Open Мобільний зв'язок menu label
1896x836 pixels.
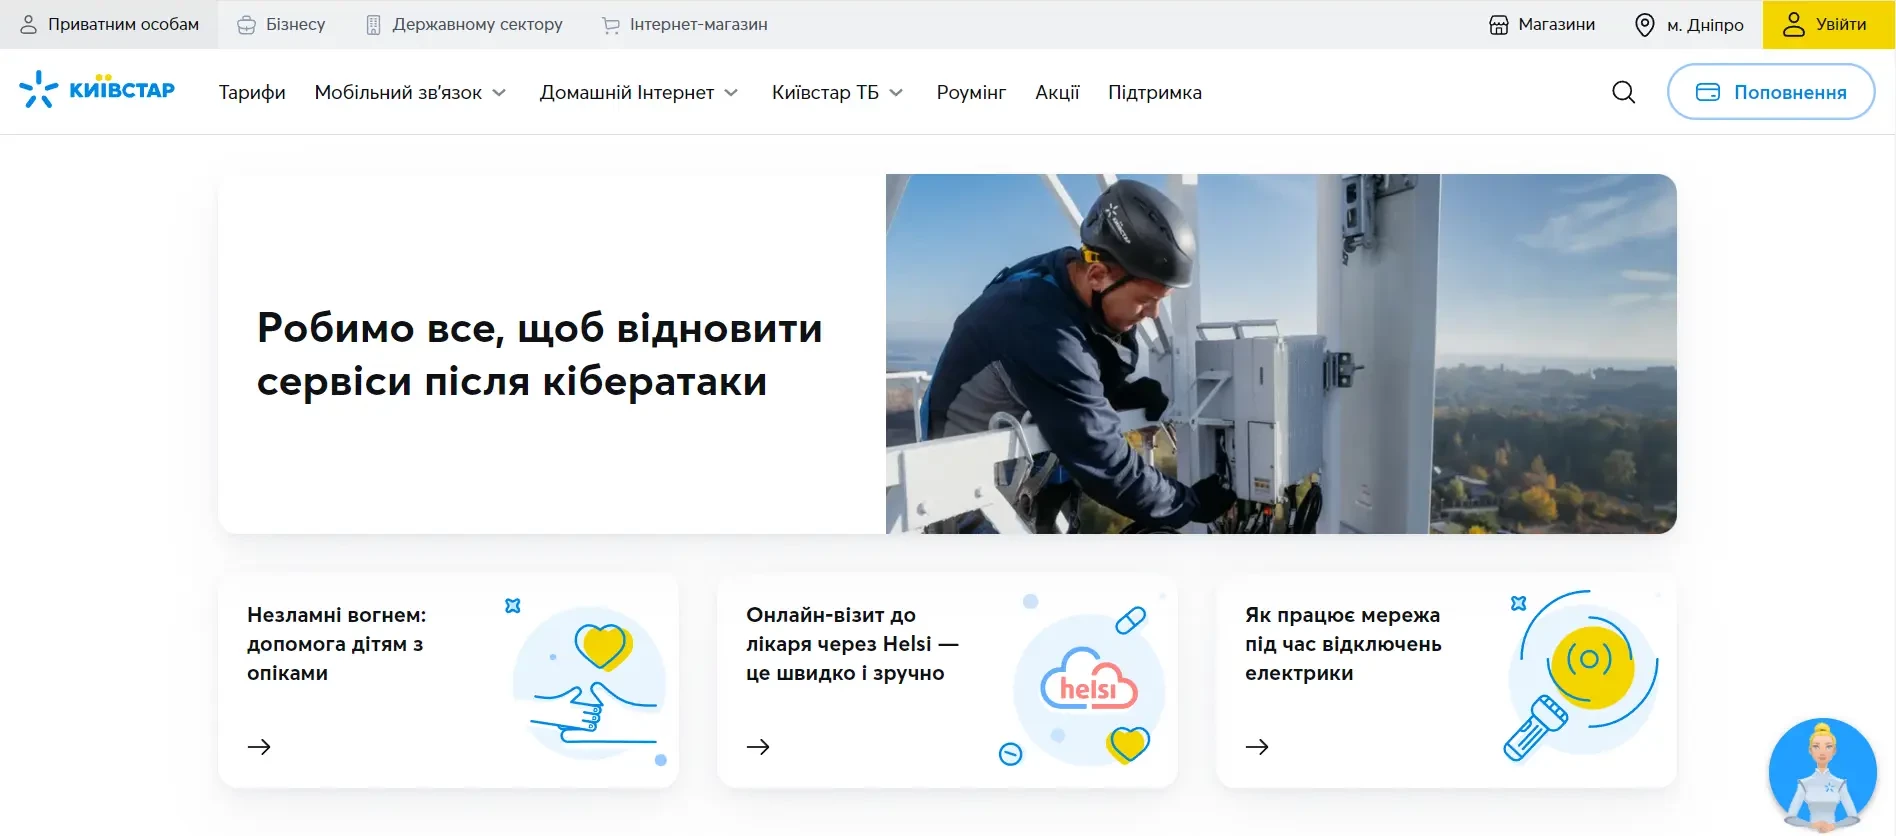tap(398, 93)
